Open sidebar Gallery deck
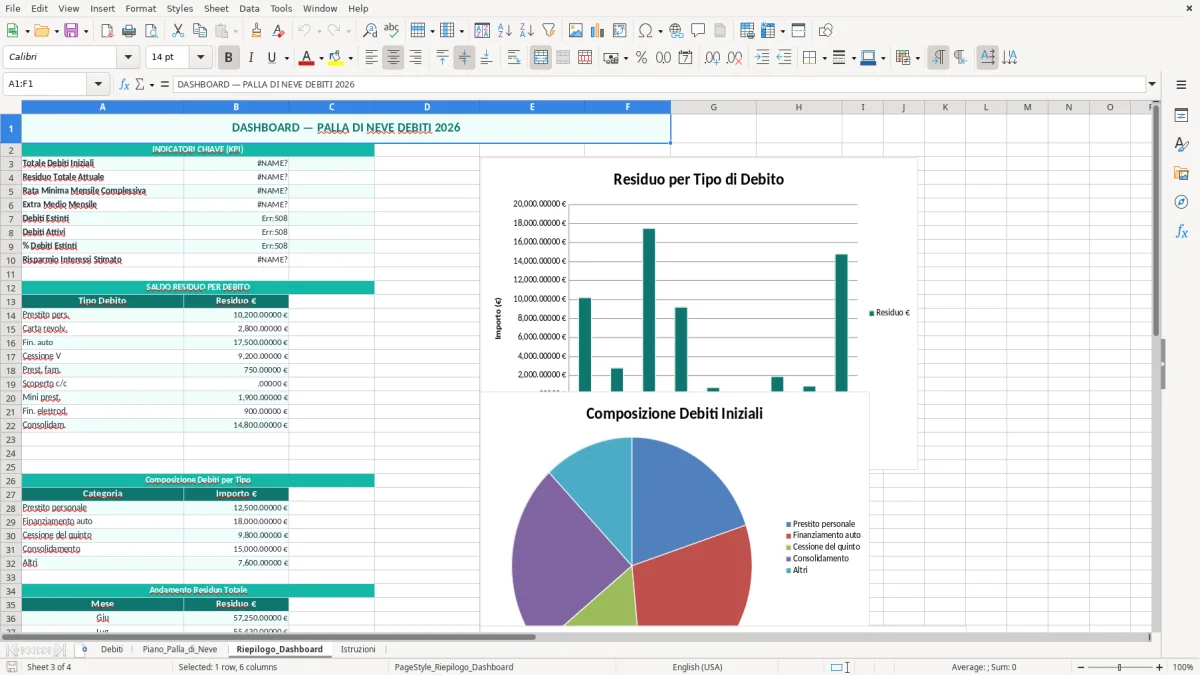The width and height of the screenshot is (1200, 675). [x=1181, y=173]
